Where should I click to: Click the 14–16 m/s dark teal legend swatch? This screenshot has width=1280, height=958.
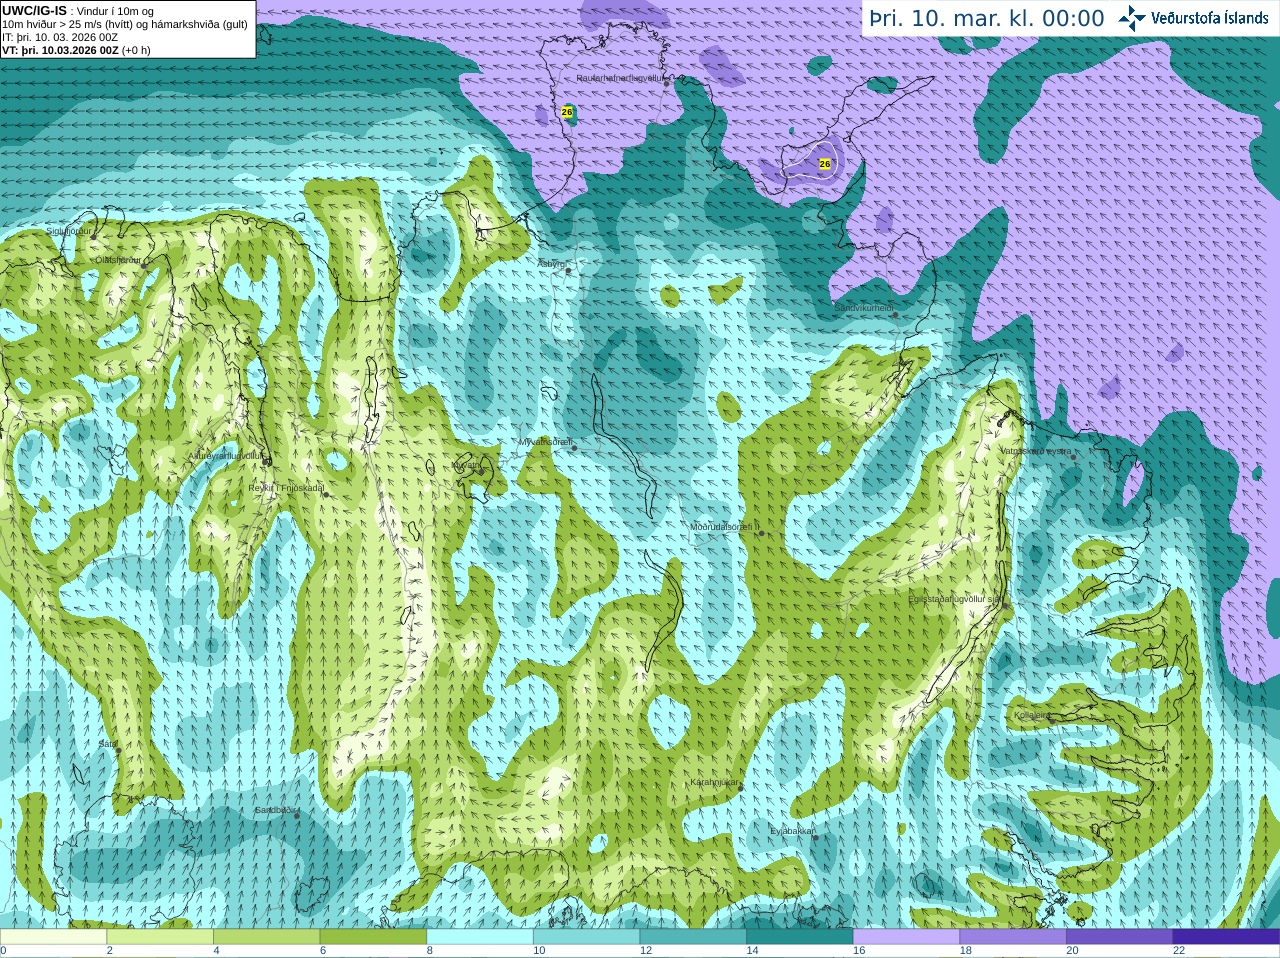(x=800, y=937)
